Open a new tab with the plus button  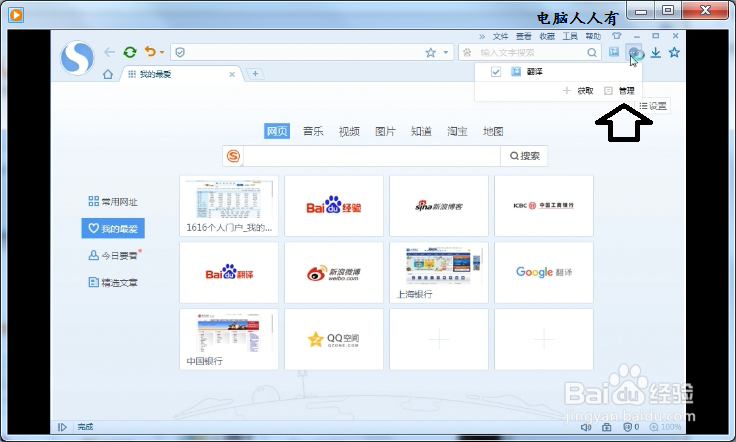click(x=255, y=74)
